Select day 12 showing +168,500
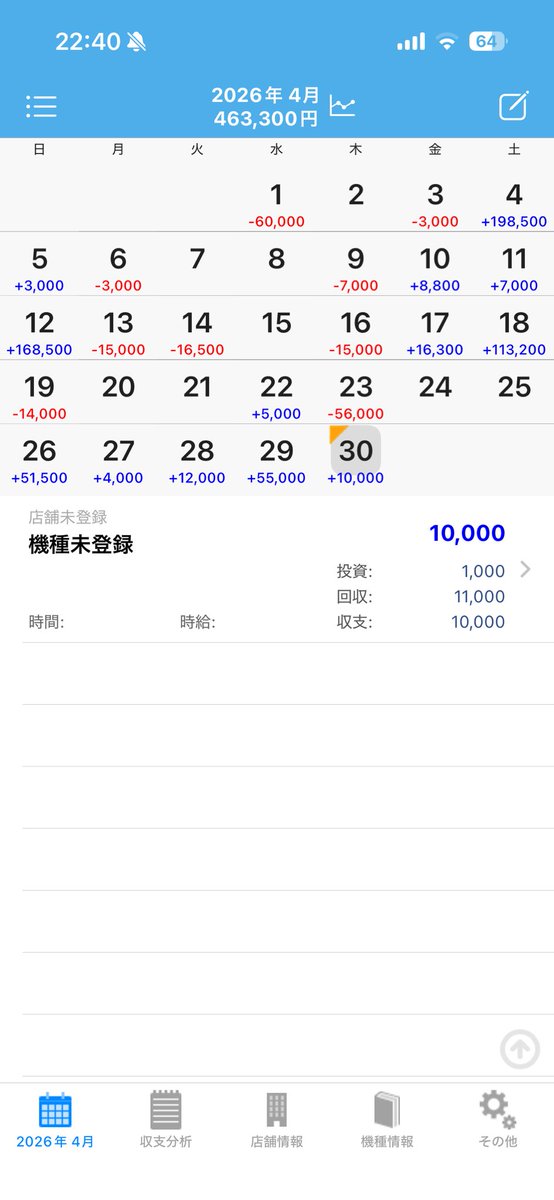This screenshot has height=1200, width=554. click(39, 332)
